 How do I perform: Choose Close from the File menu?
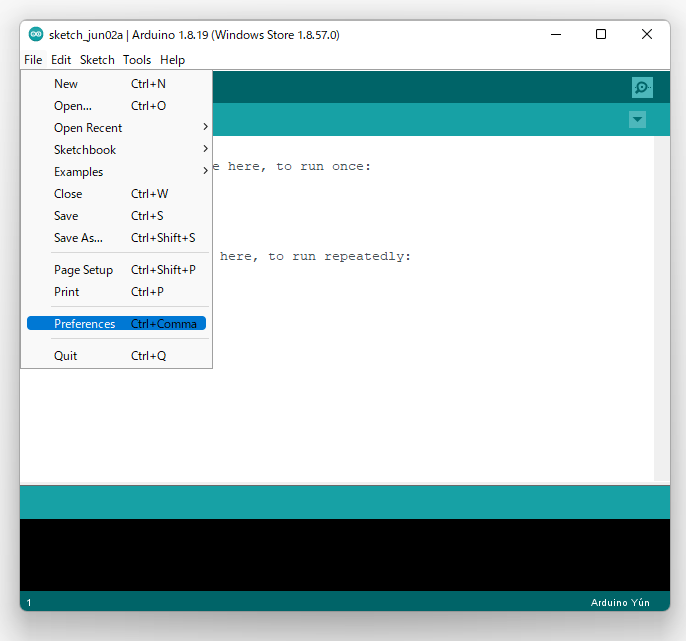[x=116, y=194]
